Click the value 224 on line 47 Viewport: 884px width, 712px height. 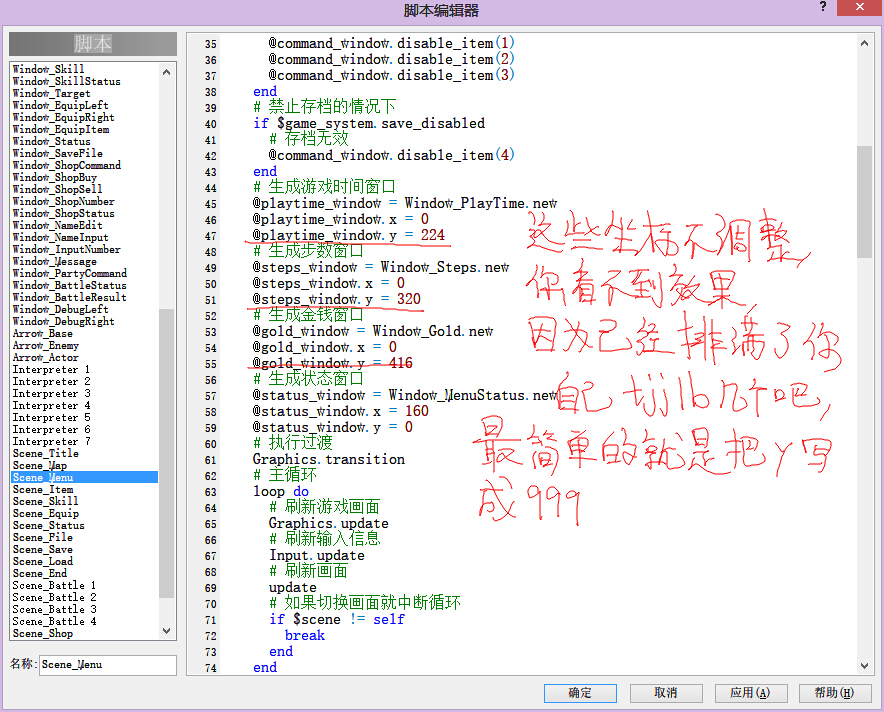(432, 235)
